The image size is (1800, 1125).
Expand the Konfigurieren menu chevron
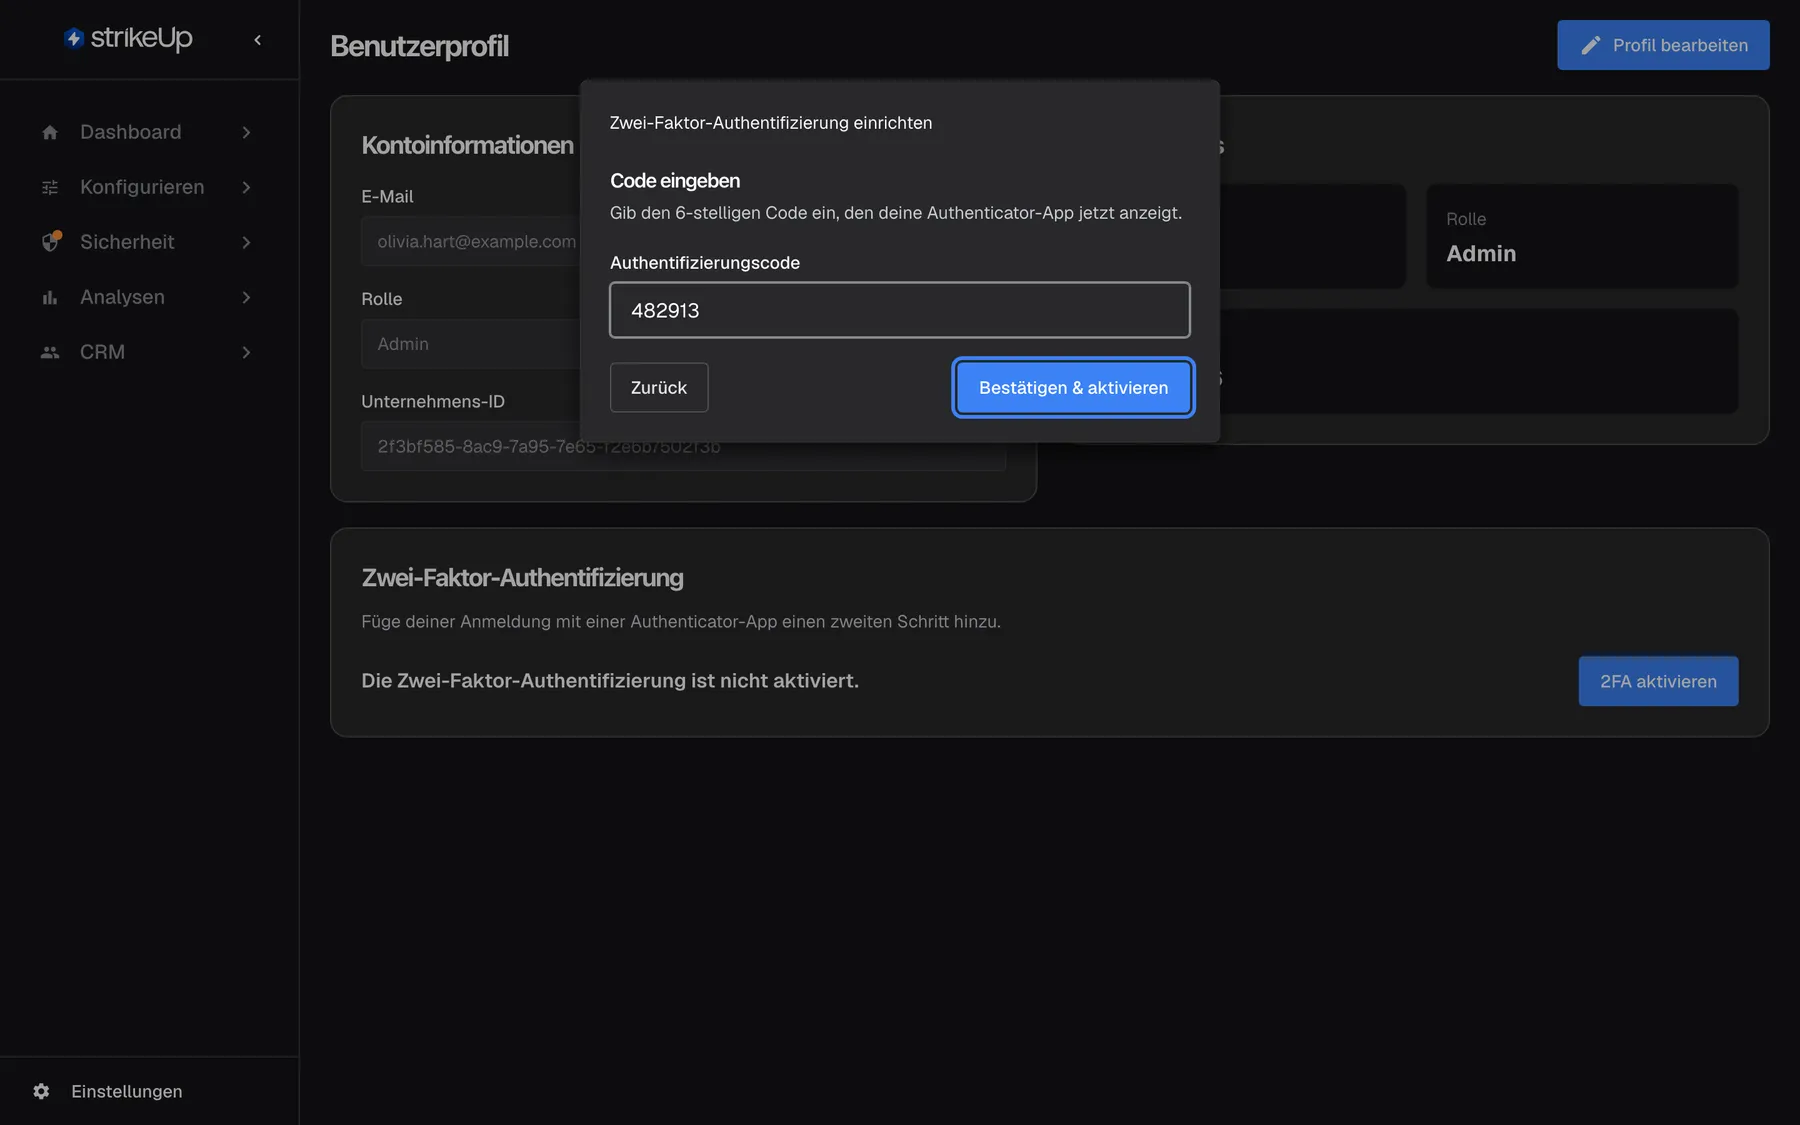pos(246,187)
